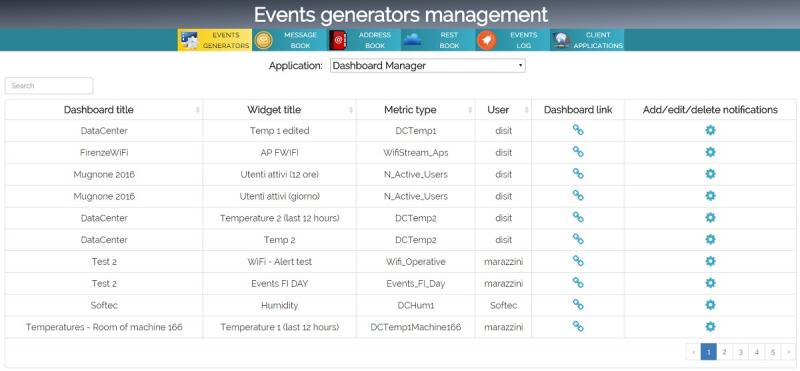Open dashboard link for Temperature 1 (last 12 hours)
Image resolution: width=800 pixels, height=371 pixels.
[578, 326]
